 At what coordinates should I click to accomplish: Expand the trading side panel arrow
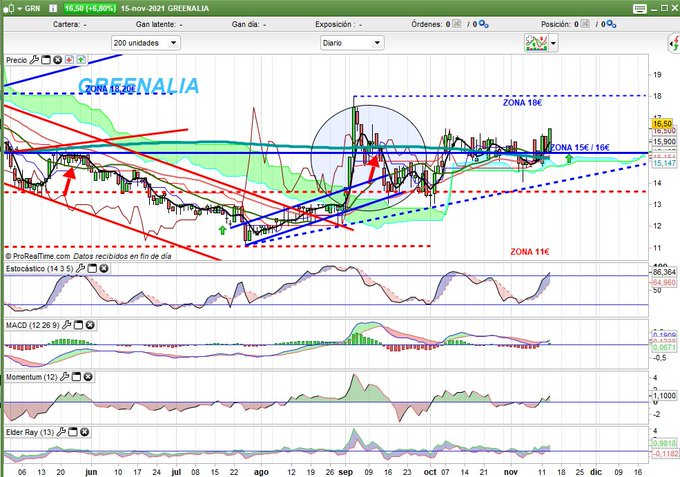coord(673,43)
